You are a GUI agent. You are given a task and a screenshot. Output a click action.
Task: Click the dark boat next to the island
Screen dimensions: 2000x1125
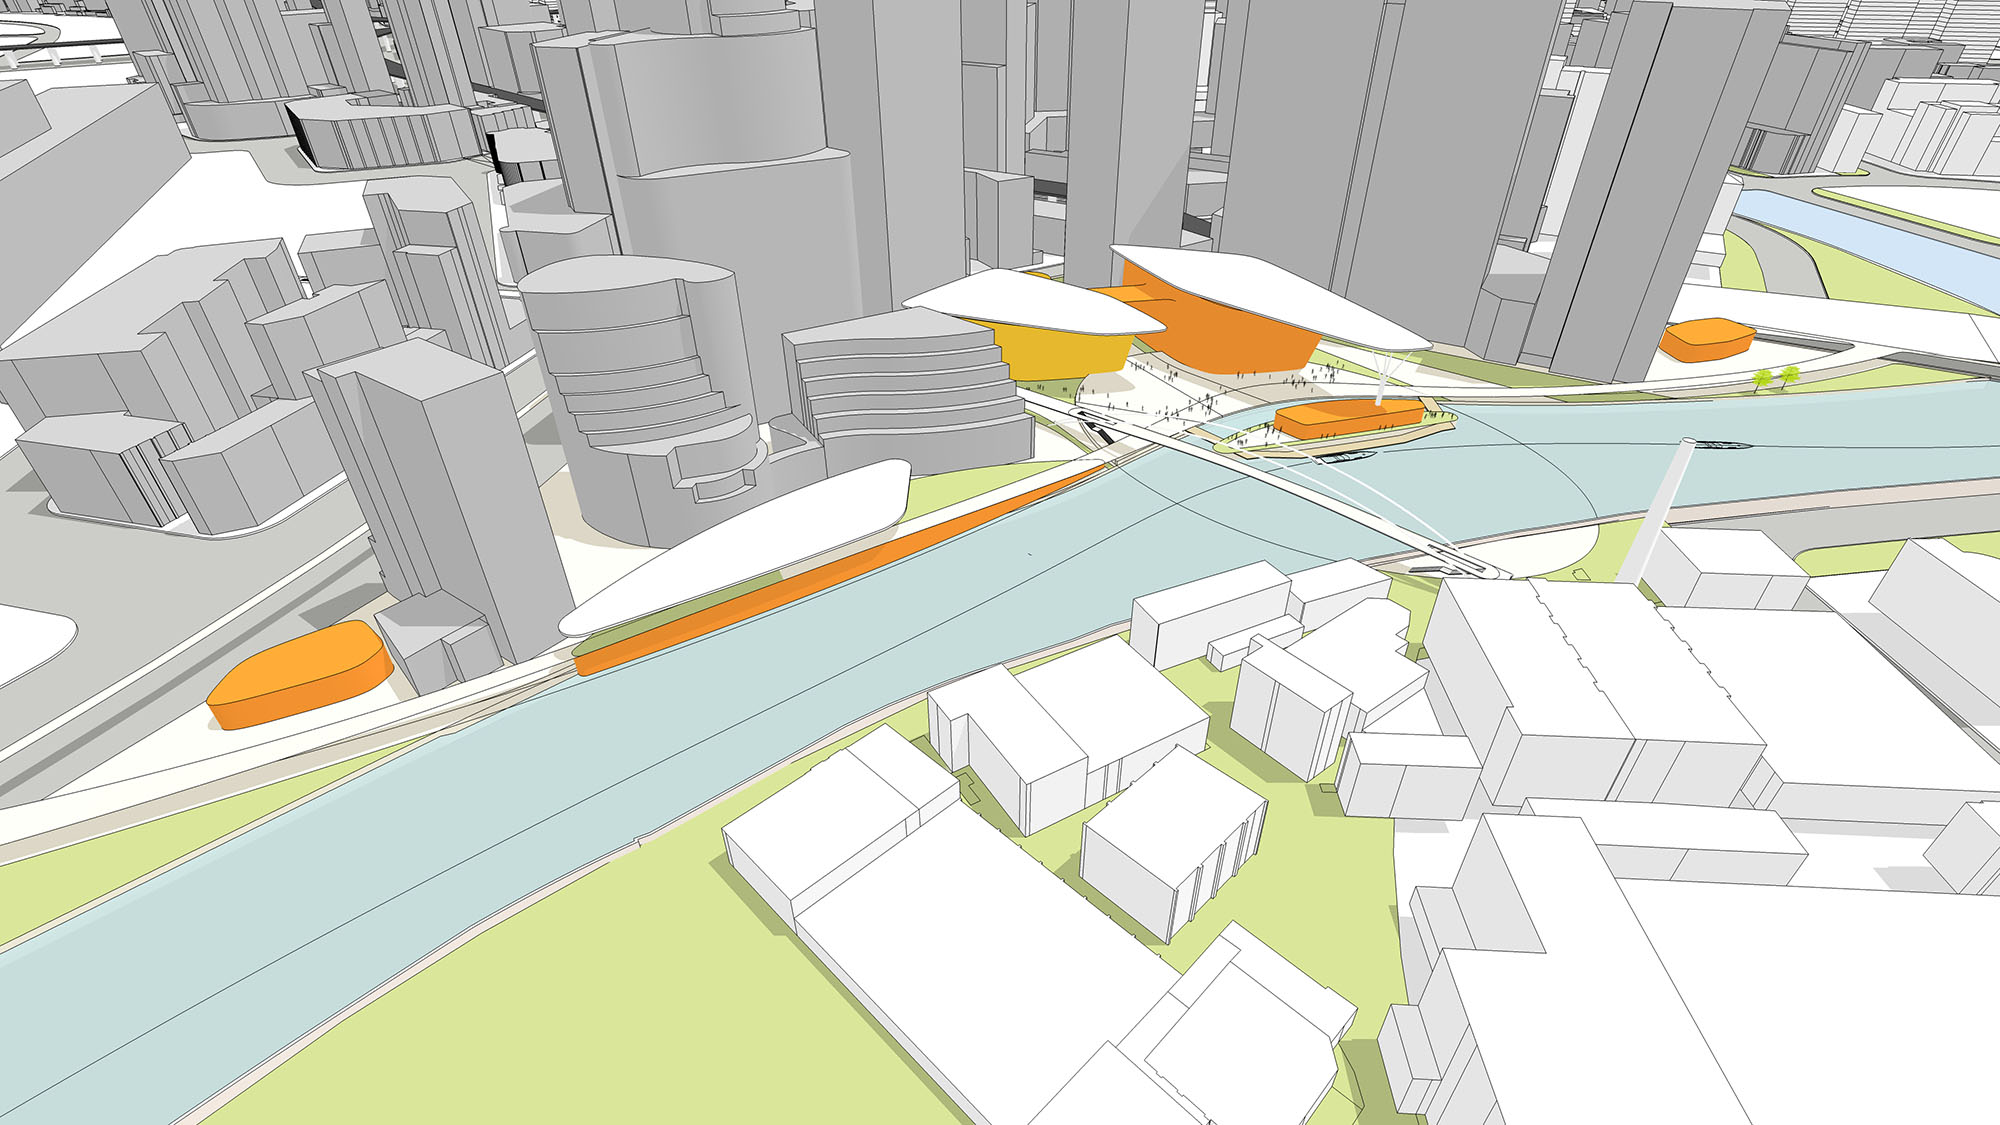tap(1346, 457)
